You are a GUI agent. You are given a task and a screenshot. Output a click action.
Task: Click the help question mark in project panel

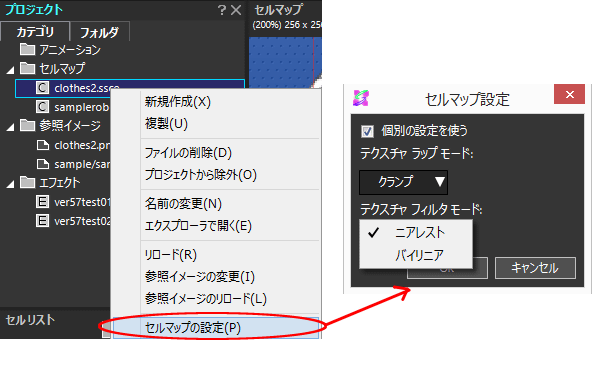222,10
